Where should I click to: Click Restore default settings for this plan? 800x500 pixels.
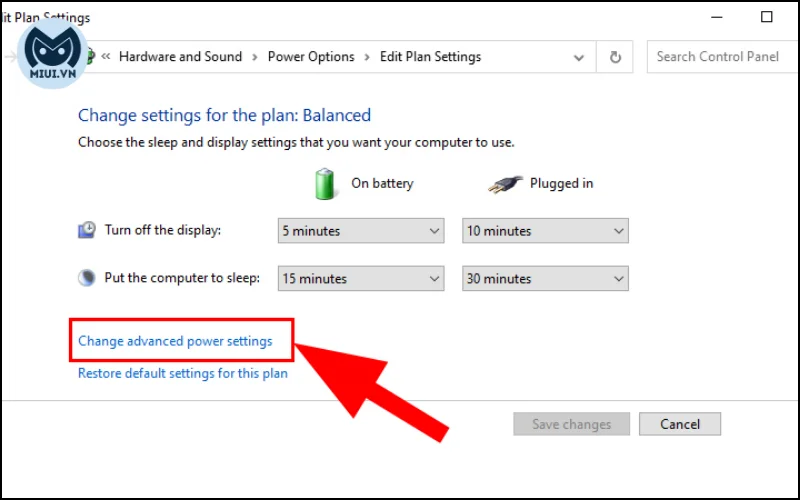click(x=183, y=373)
